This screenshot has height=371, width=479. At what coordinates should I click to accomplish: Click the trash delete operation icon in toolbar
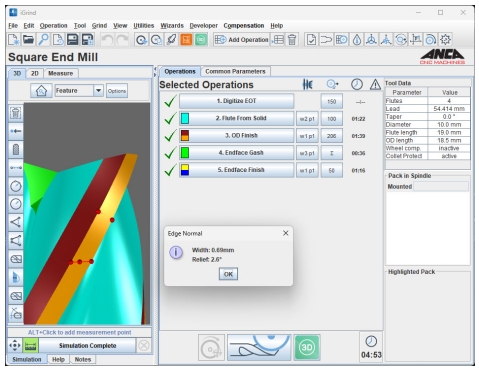(x=292, y=40)
